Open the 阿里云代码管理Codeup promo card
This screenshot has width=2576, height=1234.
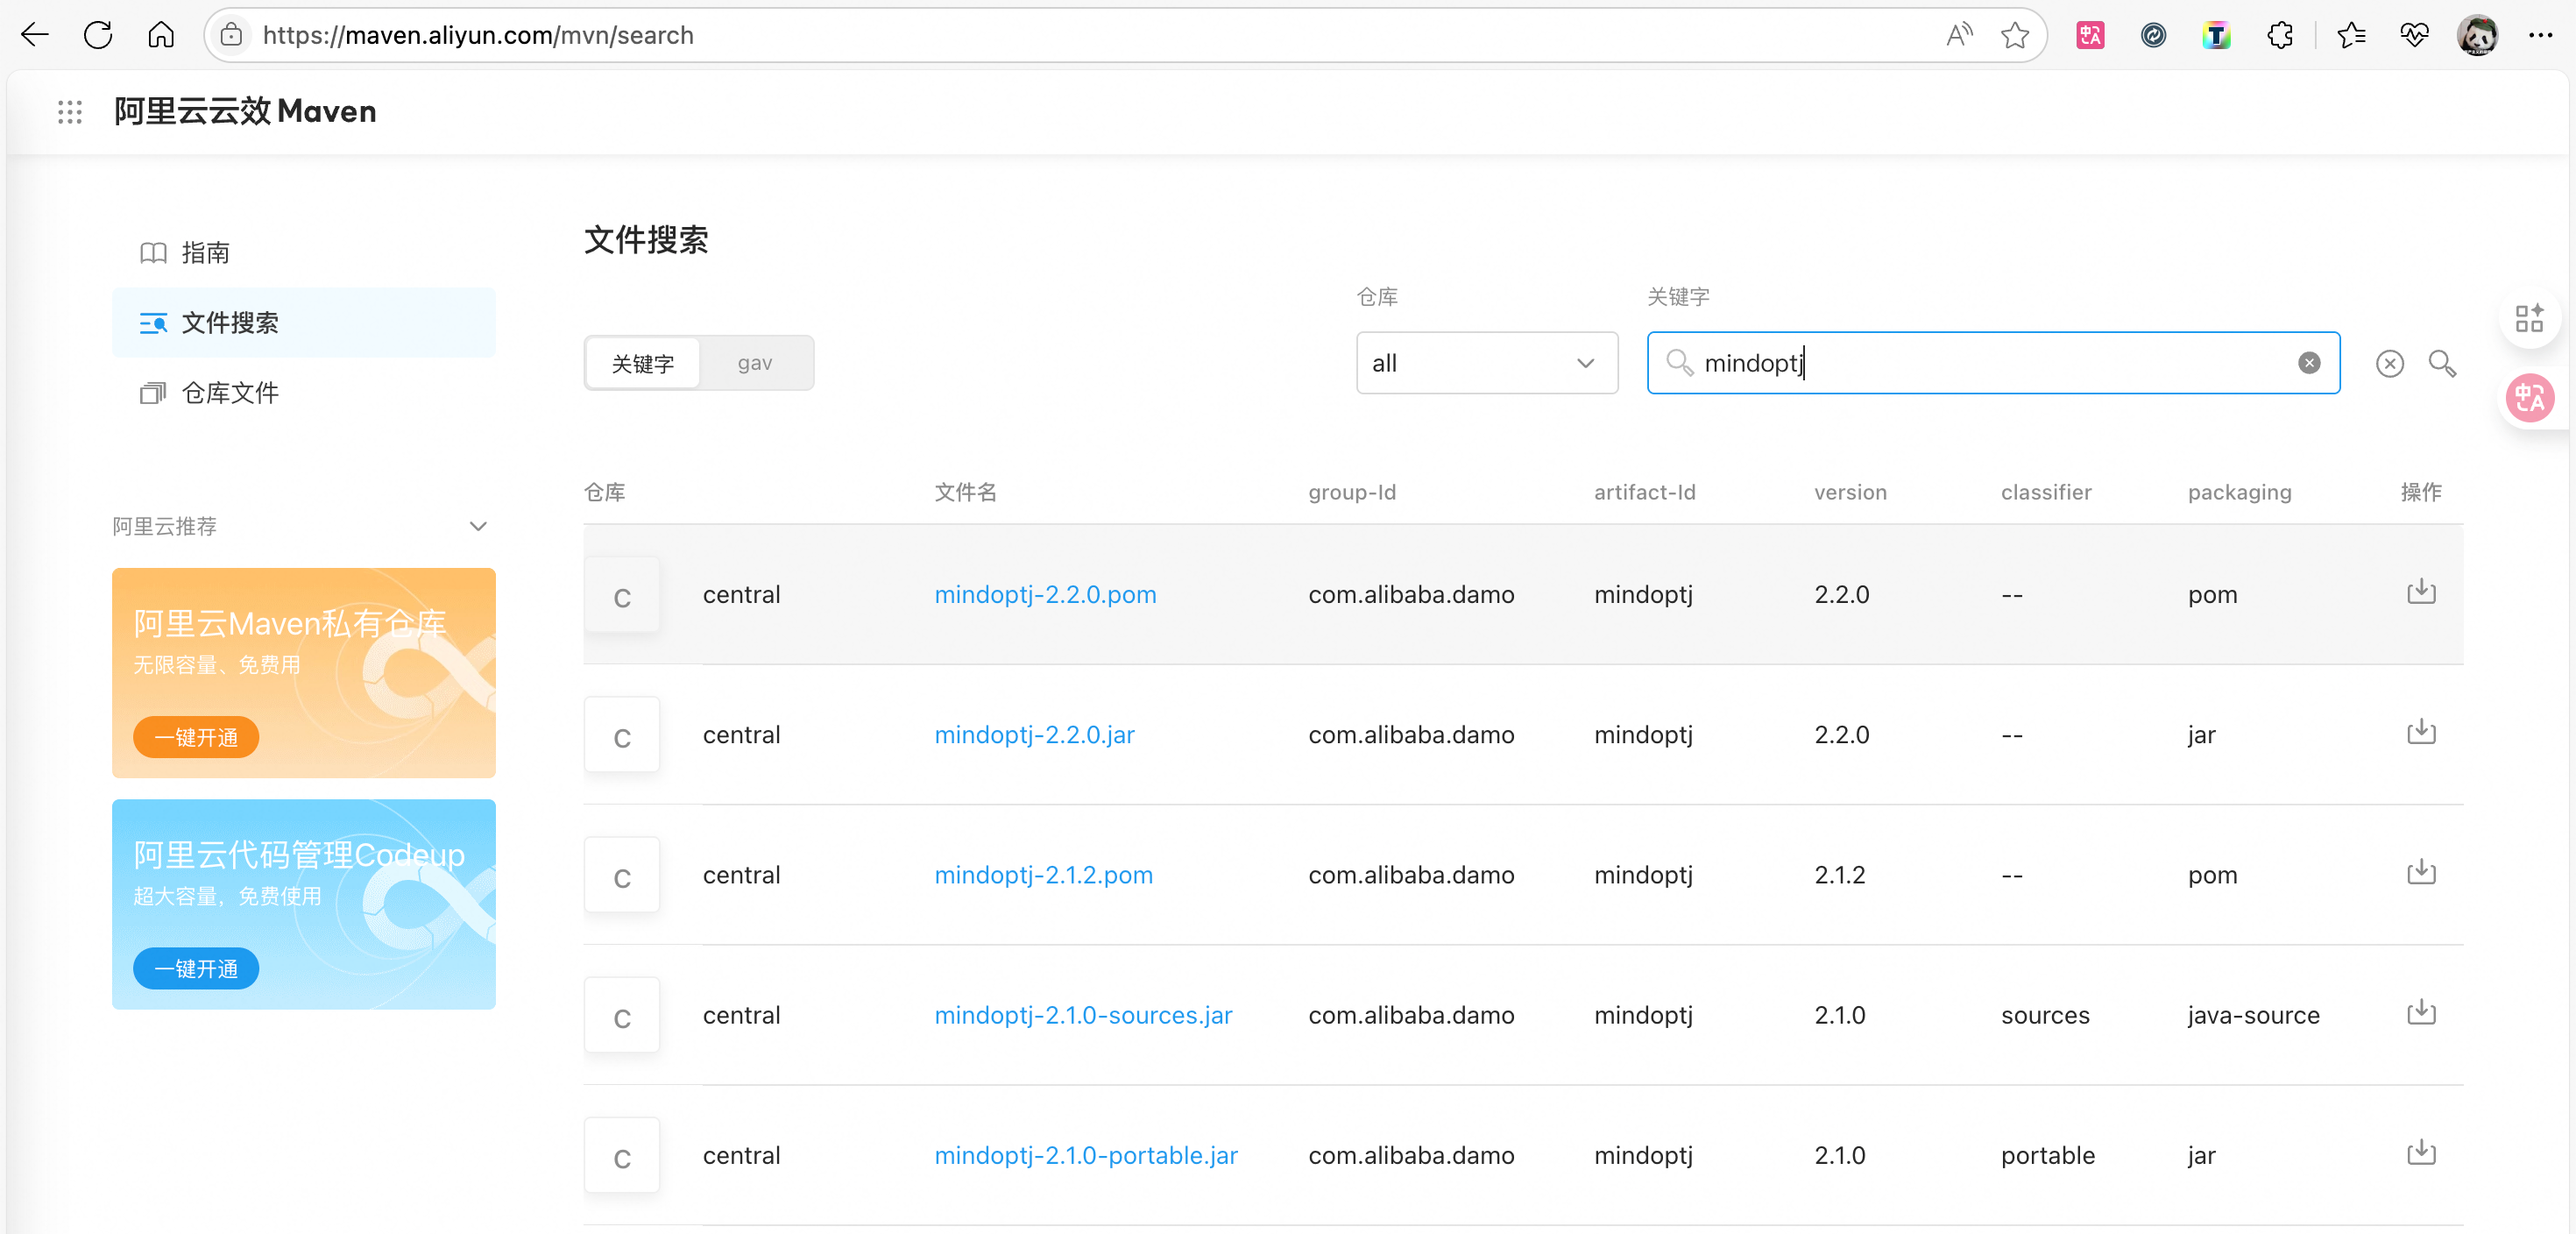303,903
